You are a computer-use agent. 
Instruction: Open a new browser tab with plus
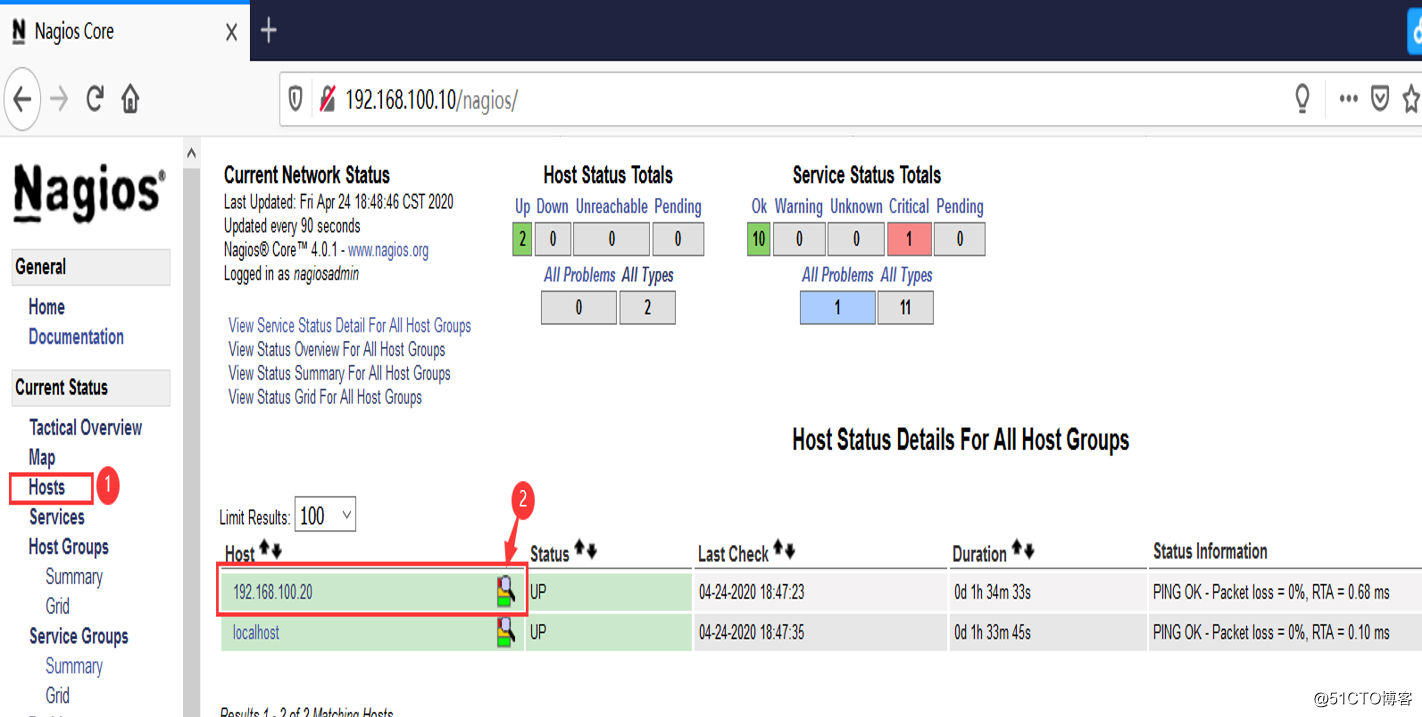pos(269,30)
